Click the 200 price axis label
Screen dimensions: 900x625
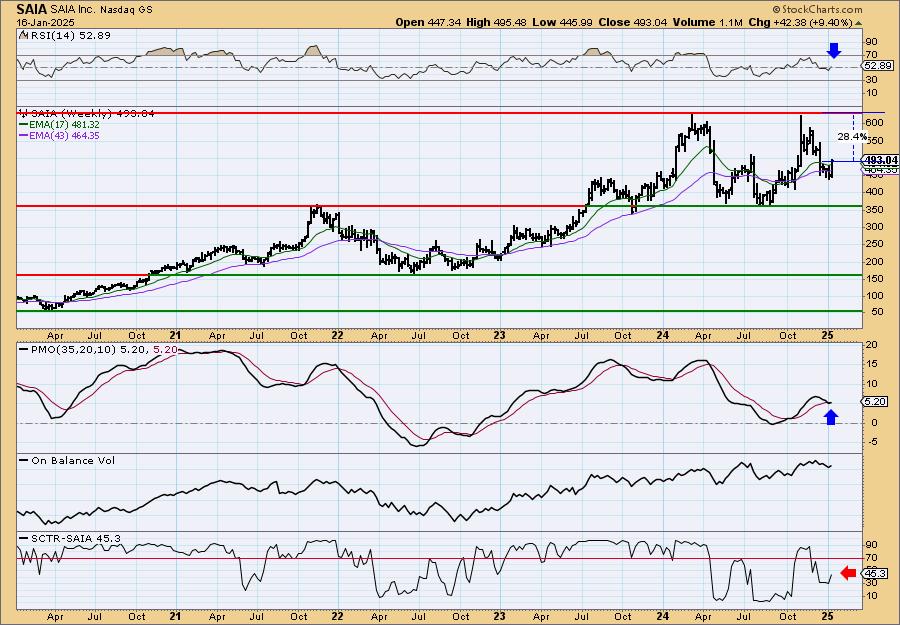[x=874, y=261]
